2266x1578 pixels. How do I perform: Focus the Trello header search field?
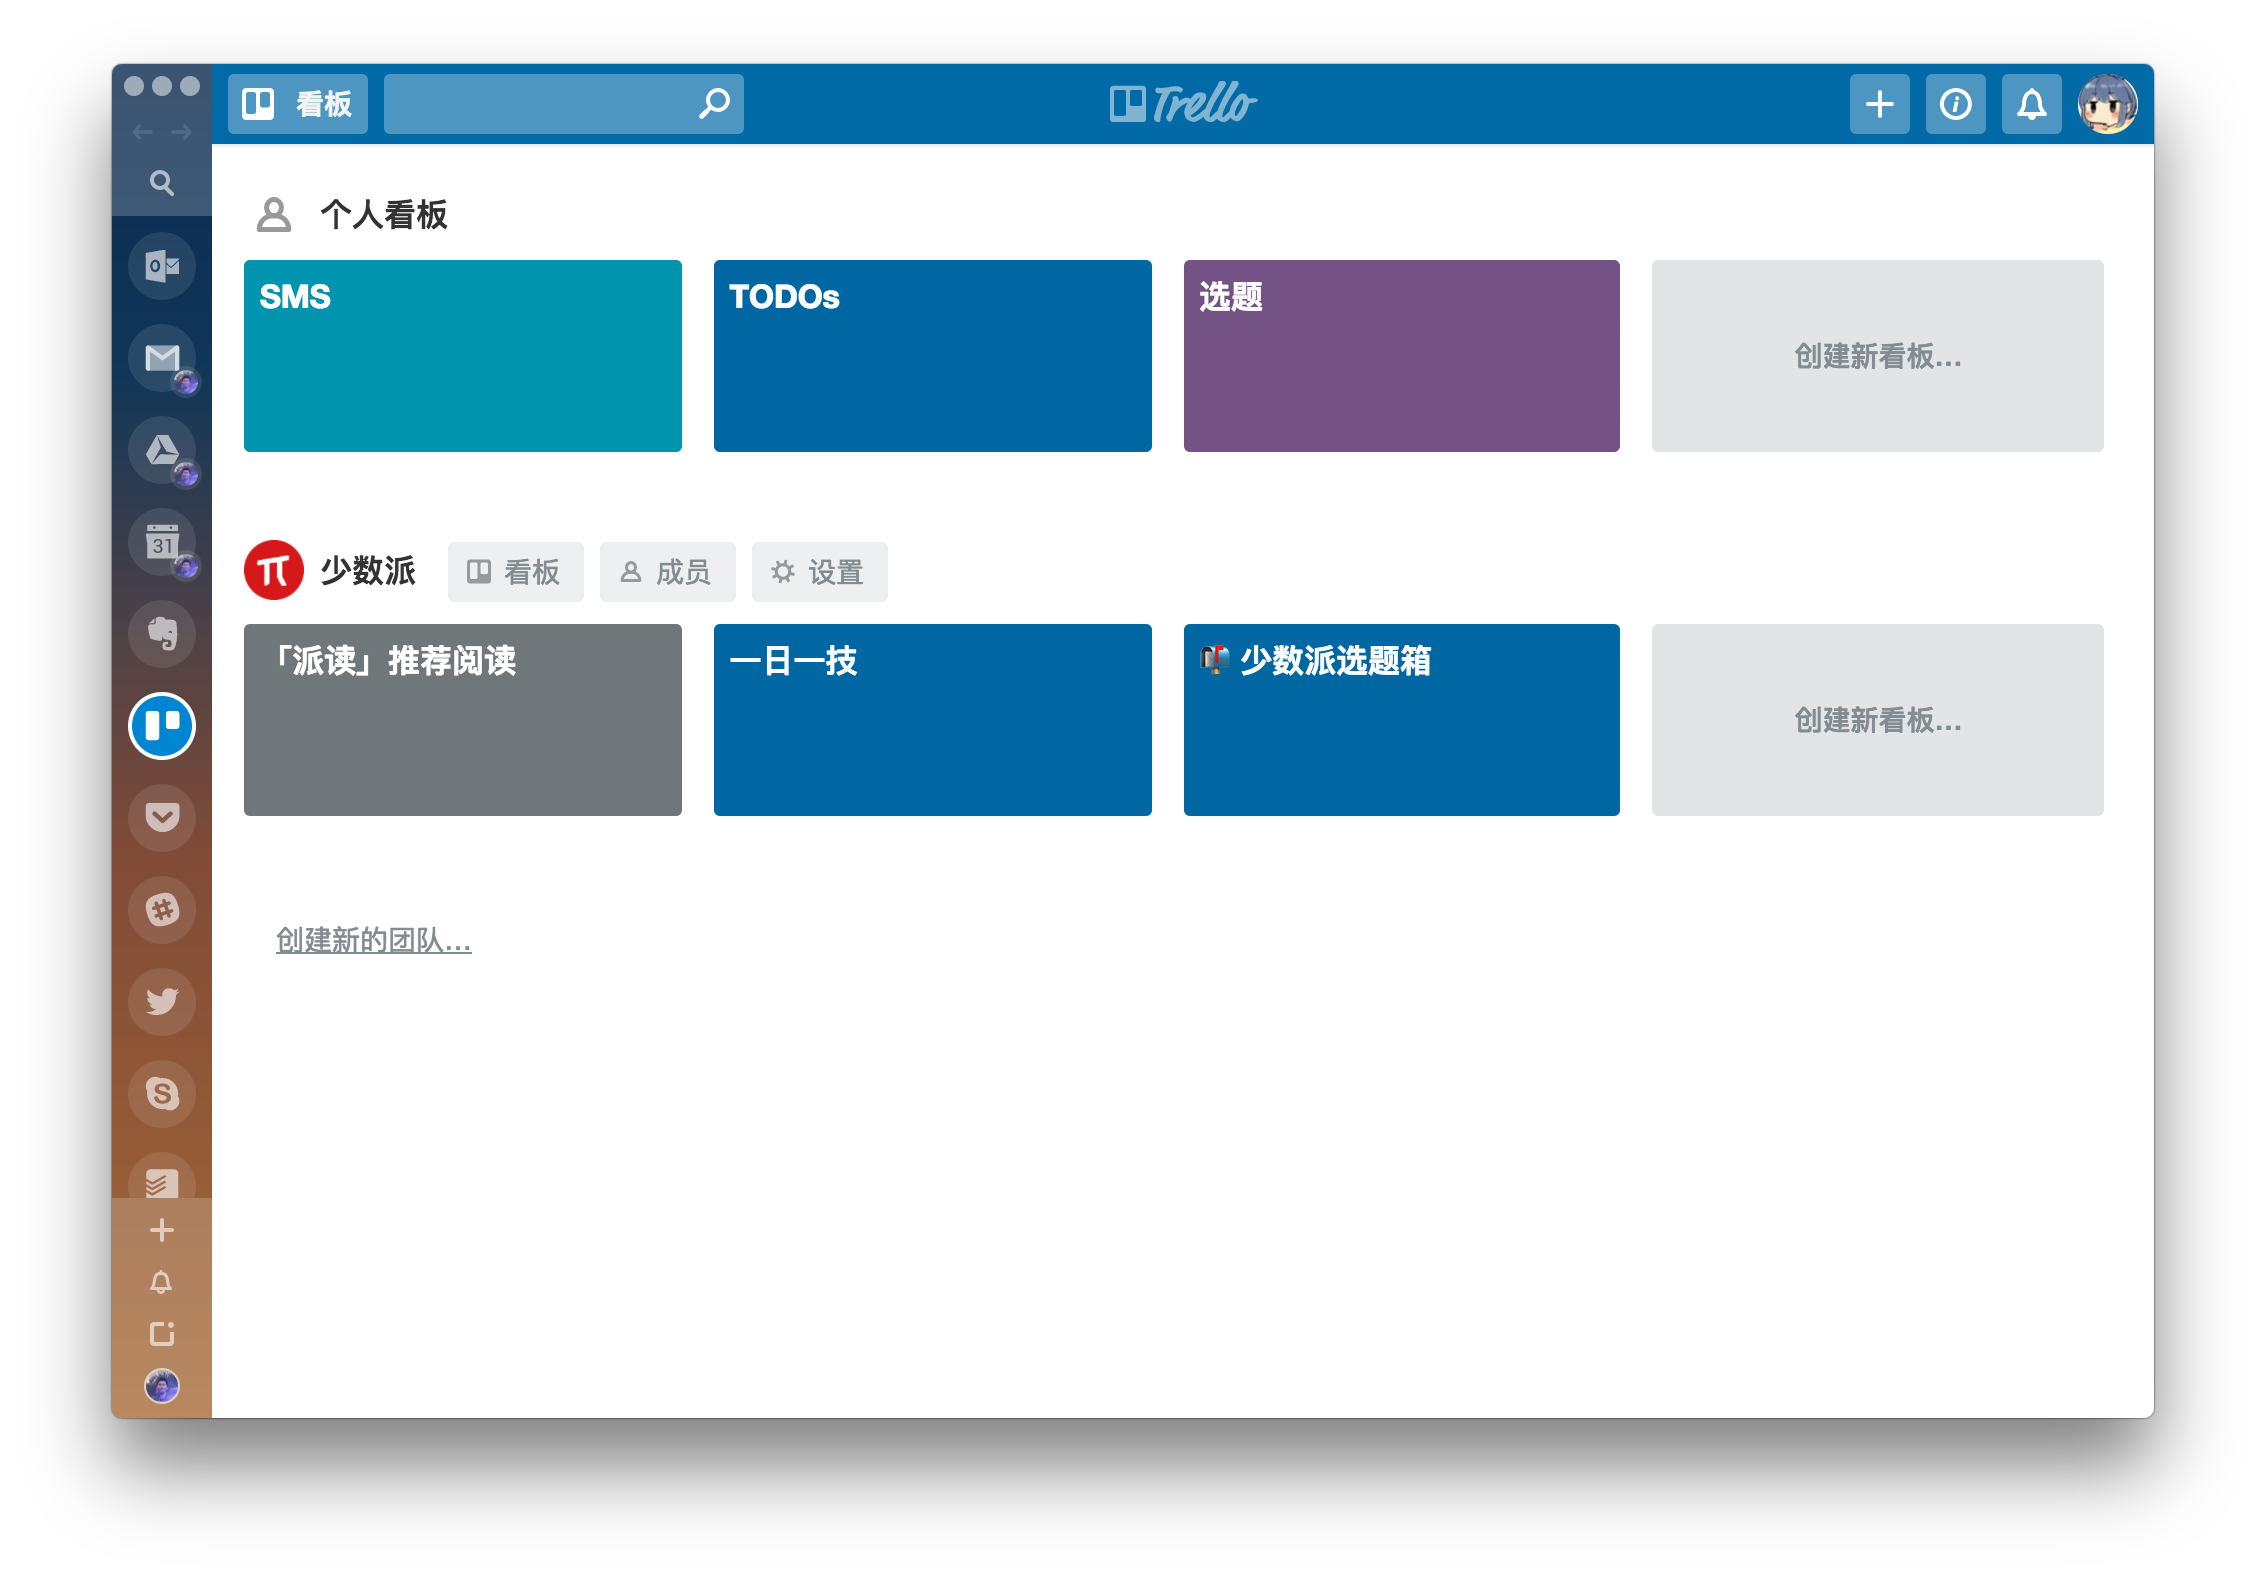(x=564, y=104)
